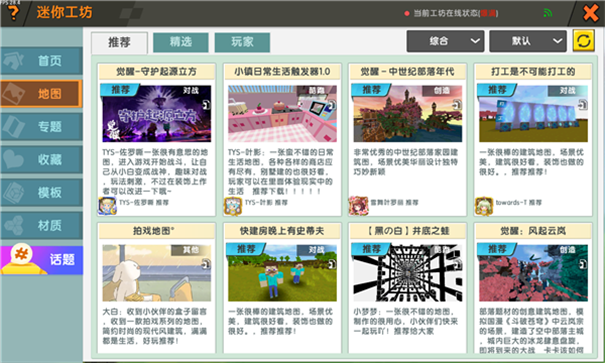This screenshot has height=363, width=605.
Task: Switch to the 精选 tab
Action: (x=181, y=42)
